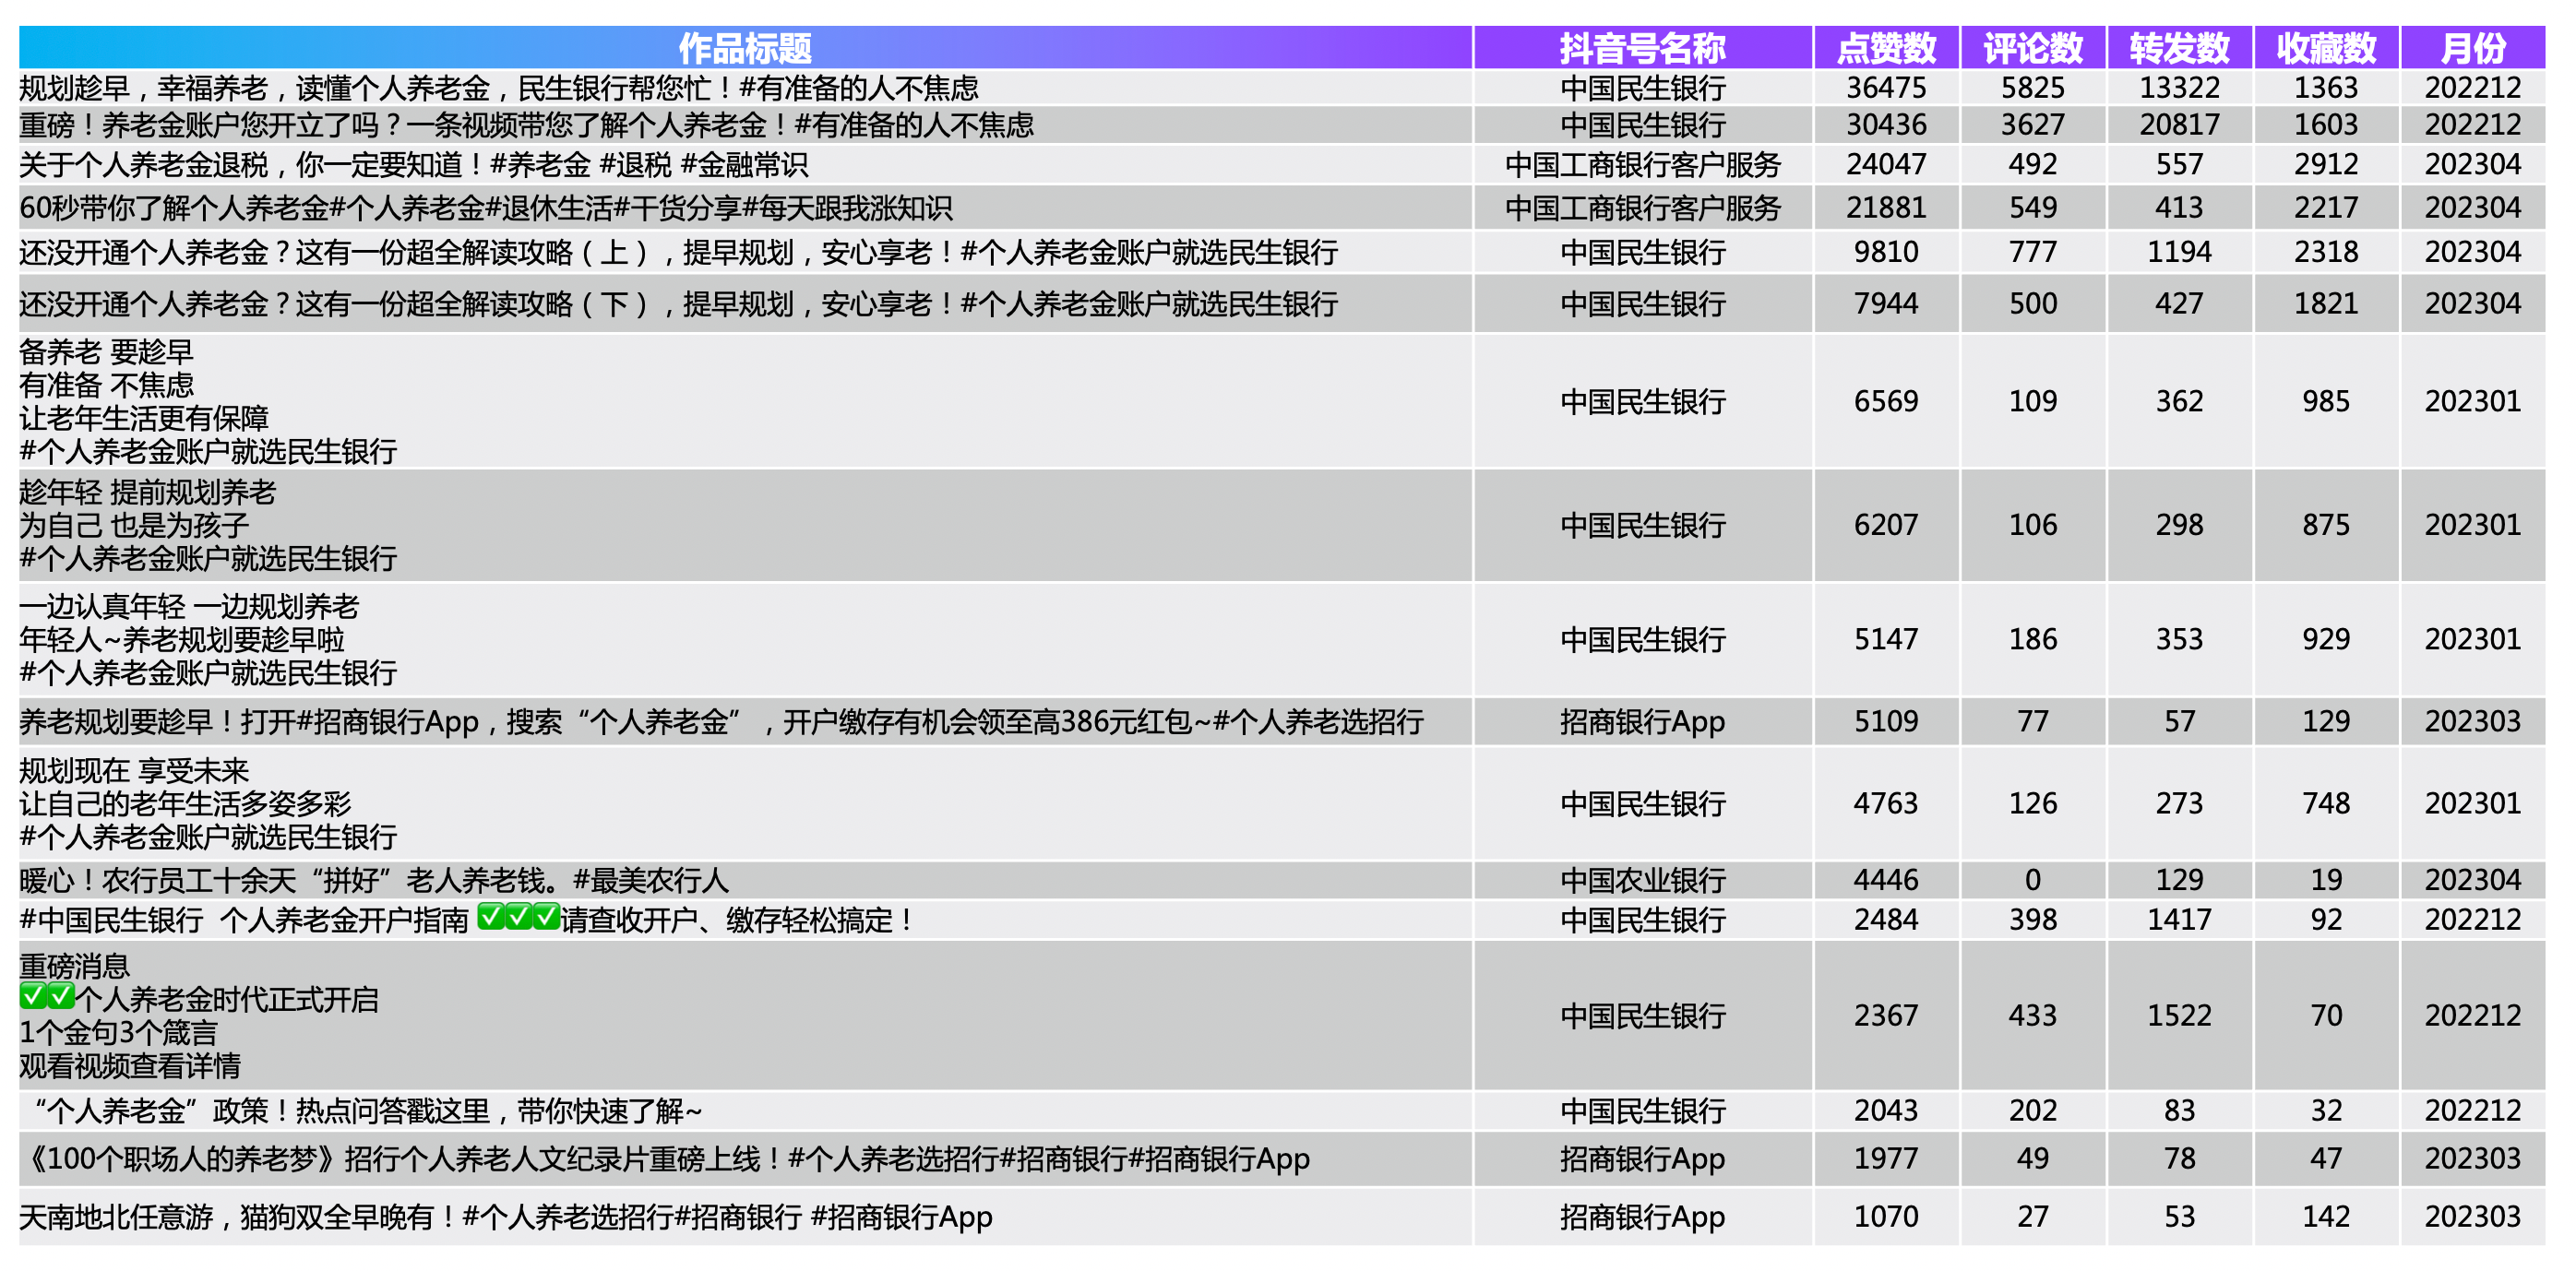2576x1271 pixels.
Task: Select title 天南地北任意游
Action: point(506,1216)
